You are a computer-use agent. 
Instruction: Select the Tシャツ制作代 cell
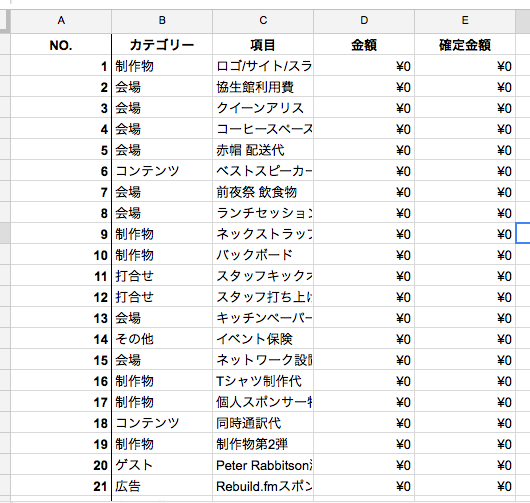[x=263, y=381]
